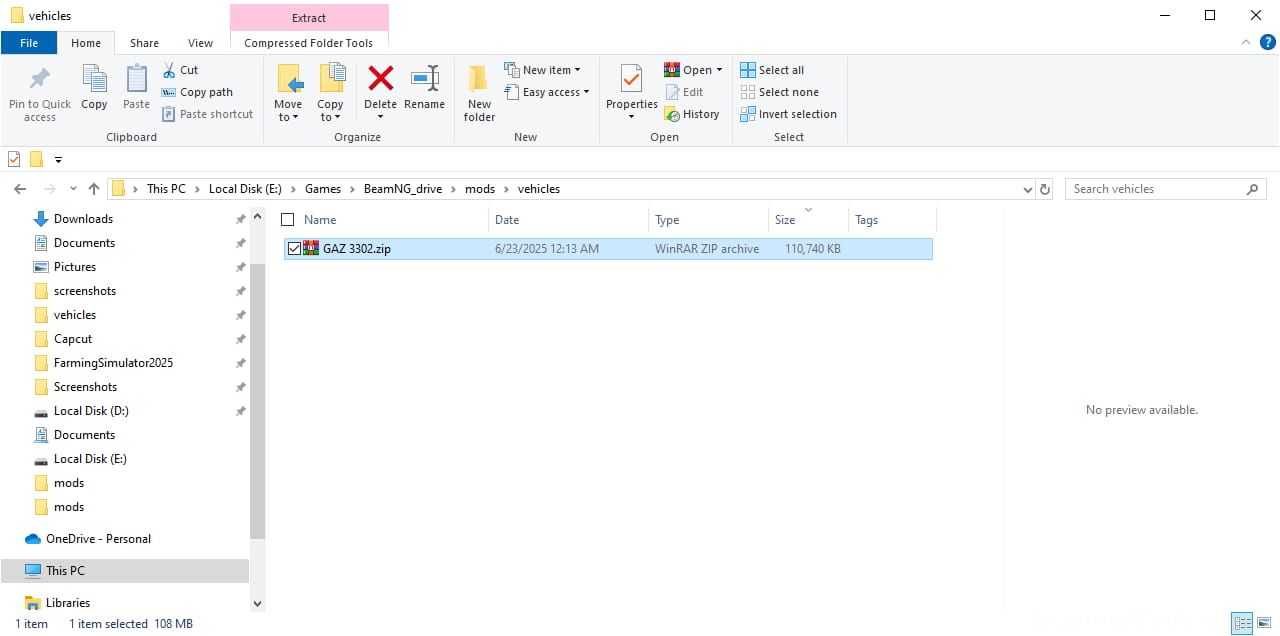Screen dimensions: 1280x636
Task: Open the recent locations dropdown arrow
Action: click(x=73, y=189)
